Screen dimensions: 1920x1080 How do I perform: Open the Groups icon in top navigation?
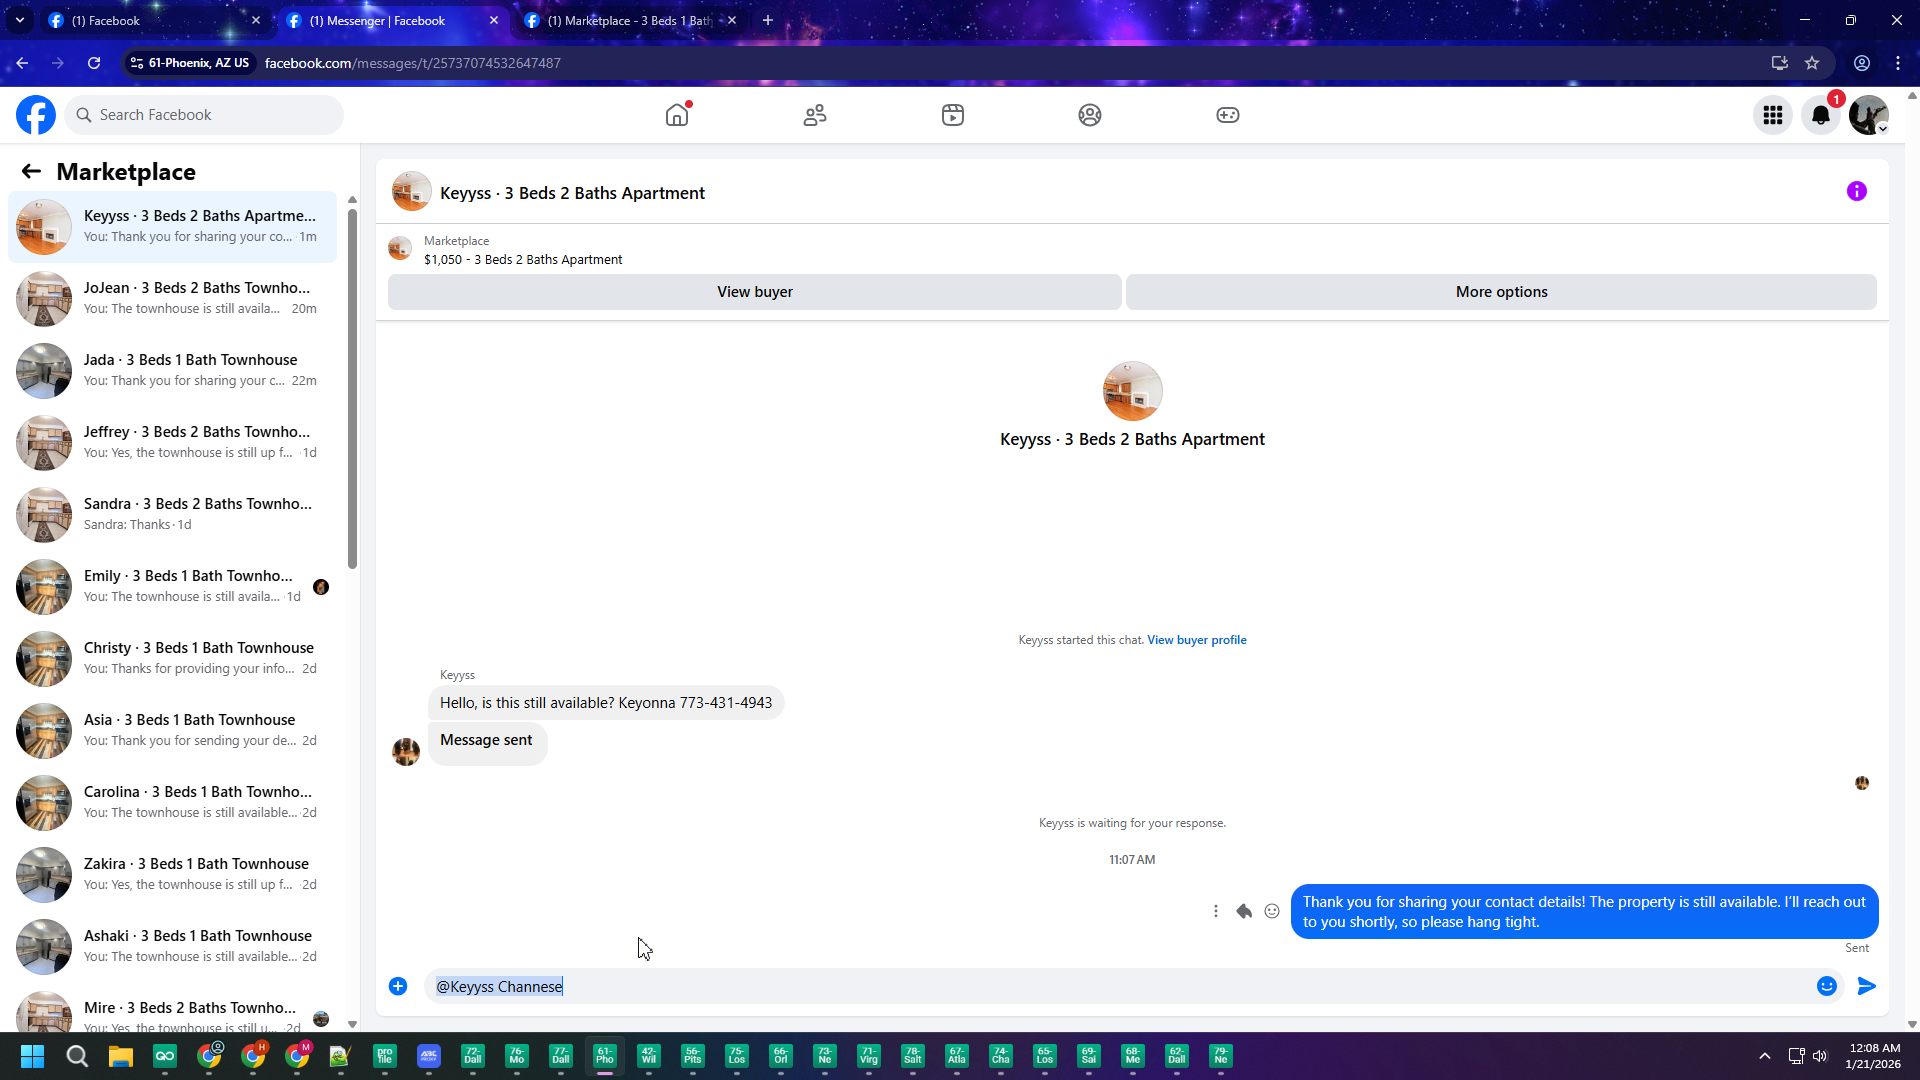coord(1090,115)
